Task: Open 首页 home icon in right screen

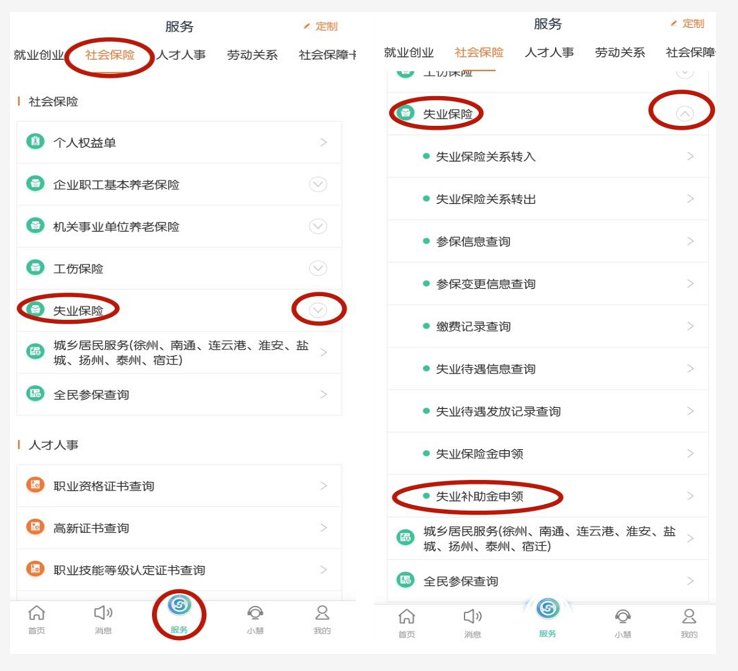Action: (x=407, y=616)
